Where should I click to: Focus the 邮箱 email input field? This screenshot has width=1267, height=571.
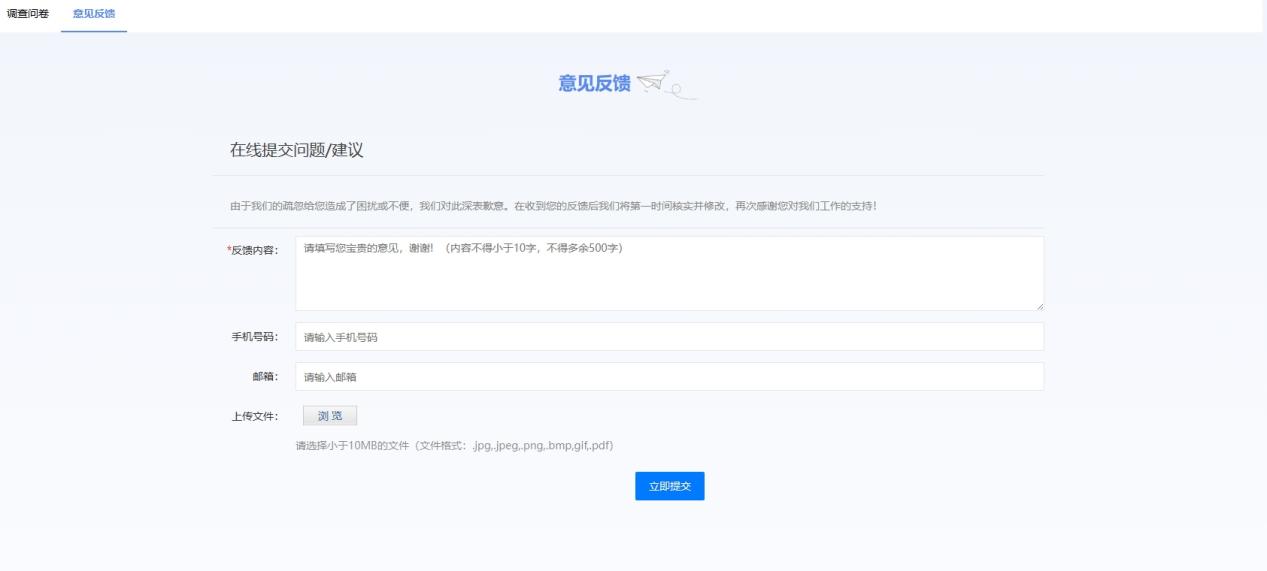click(669, 377)
